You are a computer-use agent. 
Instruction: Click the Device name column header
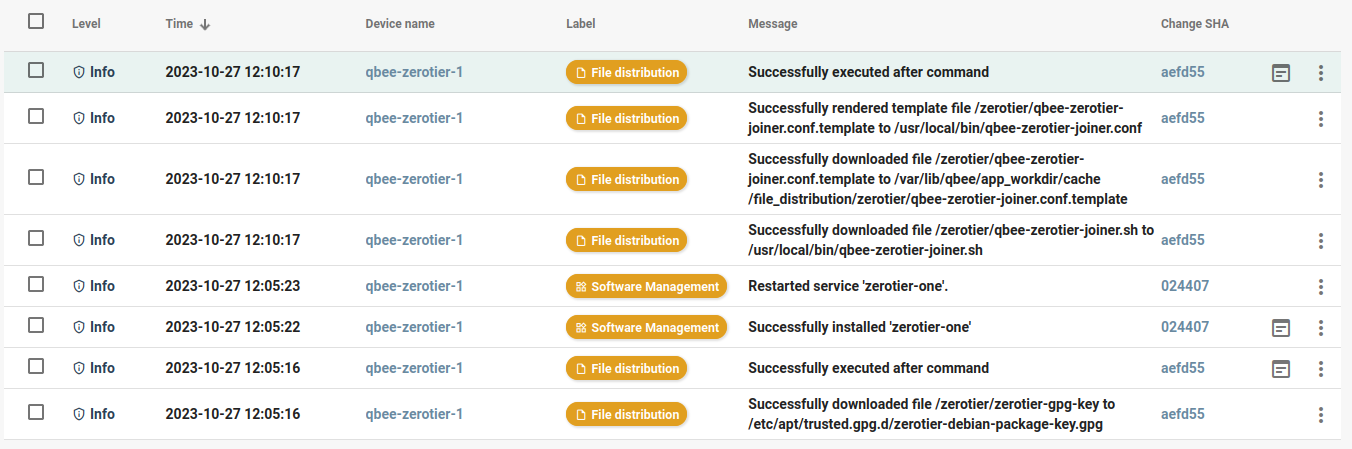pyautogui.click(x=400, y=24)
